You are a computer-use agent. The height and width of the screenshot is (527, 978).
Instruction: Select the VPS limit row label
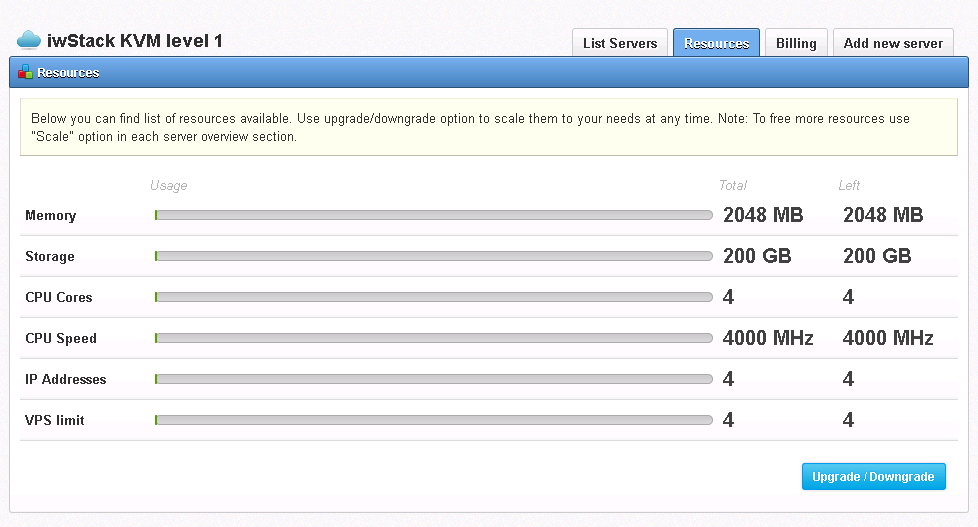click(x=55, y=420)
